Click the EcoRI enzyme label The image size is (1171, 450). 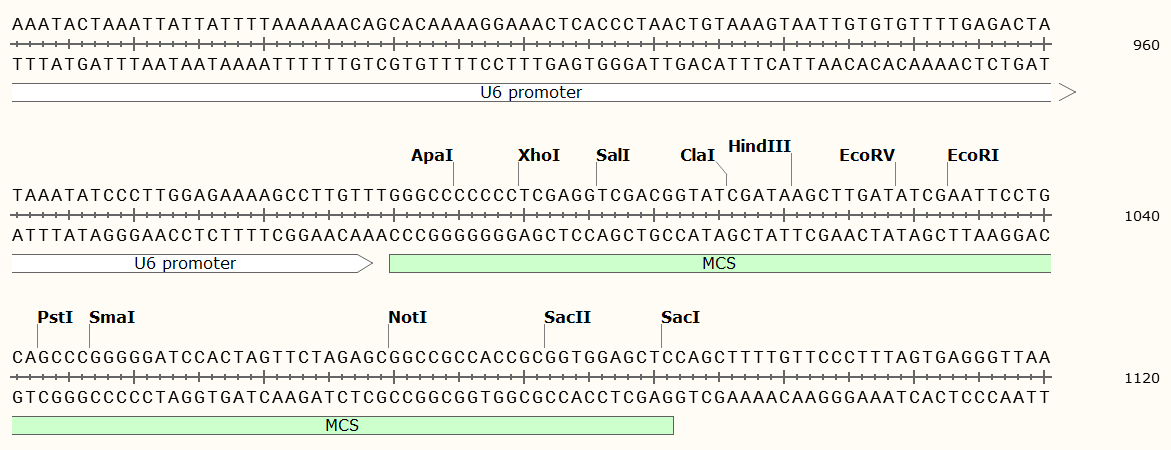(973, 156)
